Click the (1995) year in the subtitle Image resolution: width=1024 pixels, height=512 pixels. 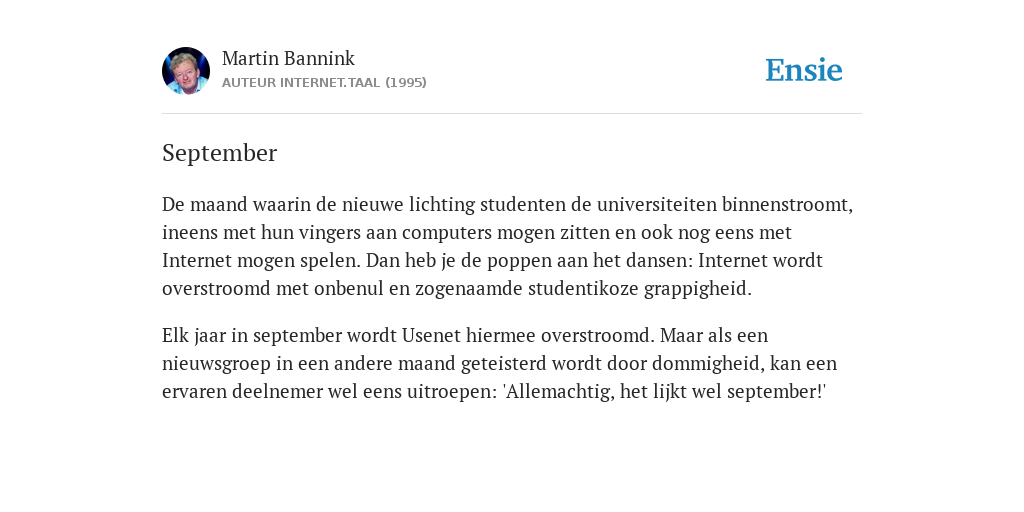click(406, 82)
